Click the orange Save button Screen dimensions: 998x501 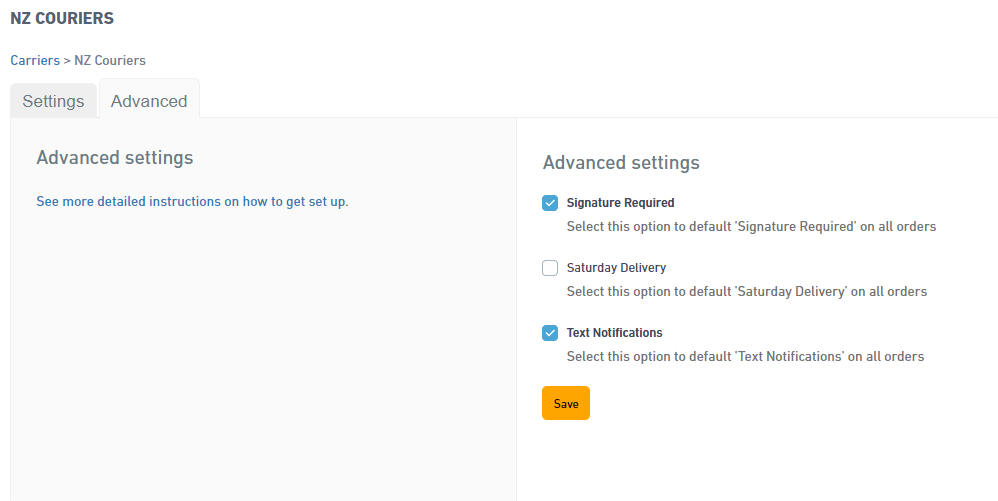point(566,403)
